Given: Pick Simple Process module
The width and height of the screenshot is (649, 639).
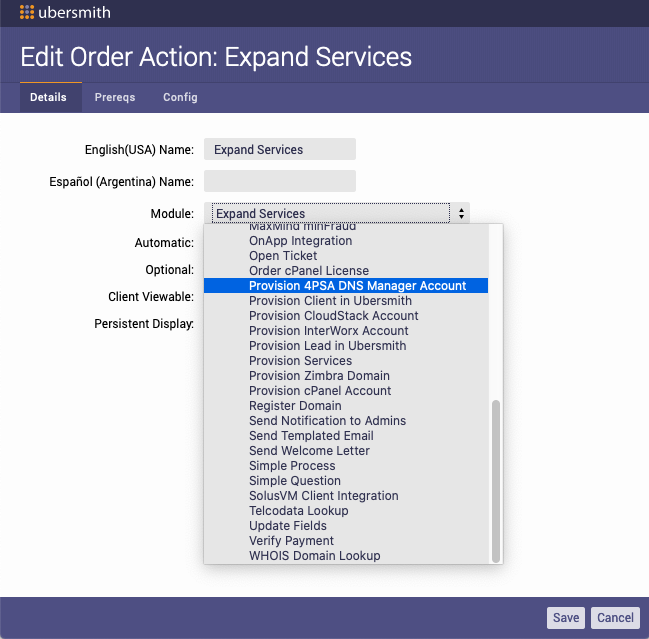Looking at the screenshot, I should tap(346, 466).
